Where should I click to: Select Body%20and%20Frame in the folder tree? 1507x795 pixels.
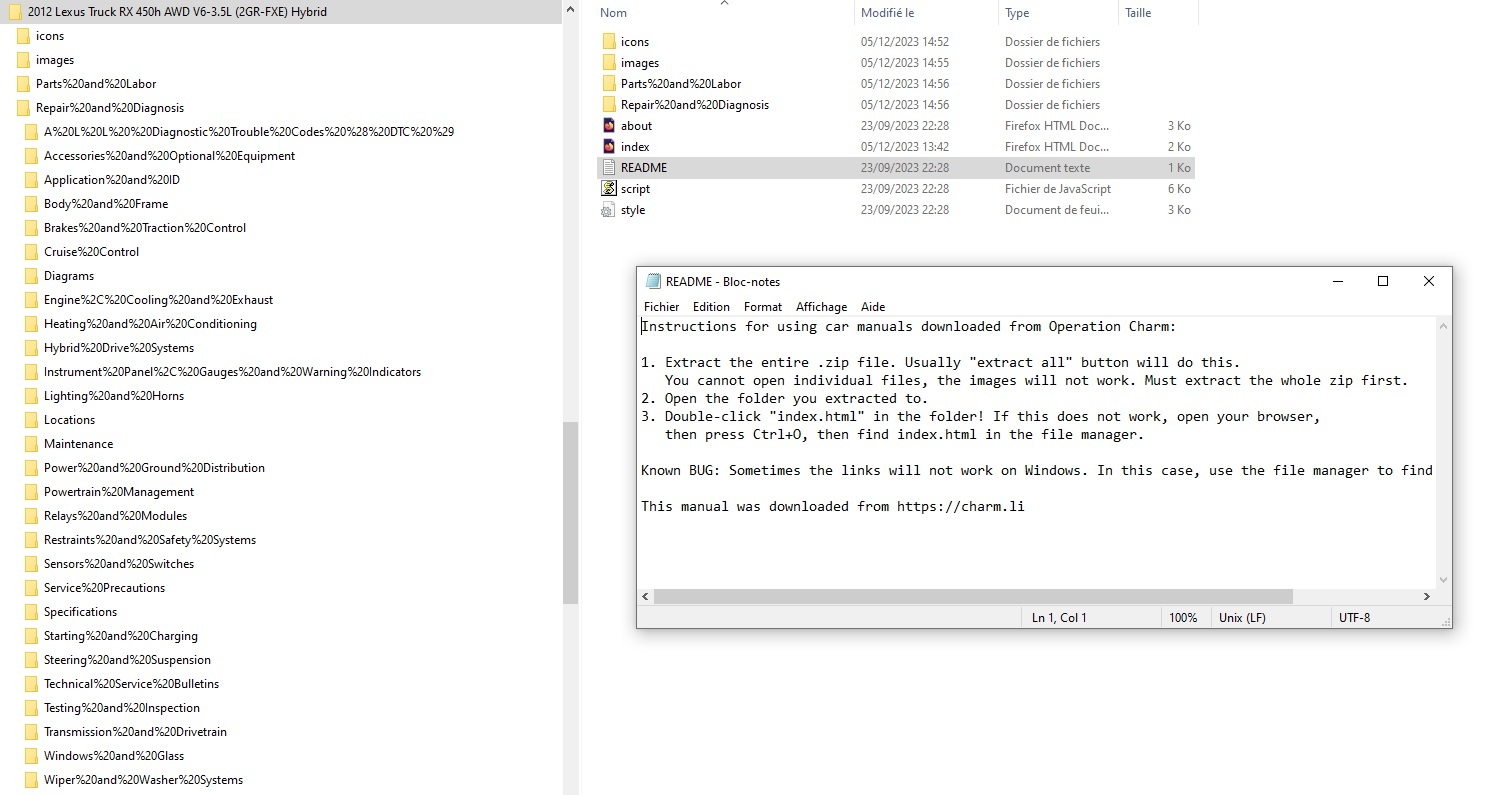point(106,204)
